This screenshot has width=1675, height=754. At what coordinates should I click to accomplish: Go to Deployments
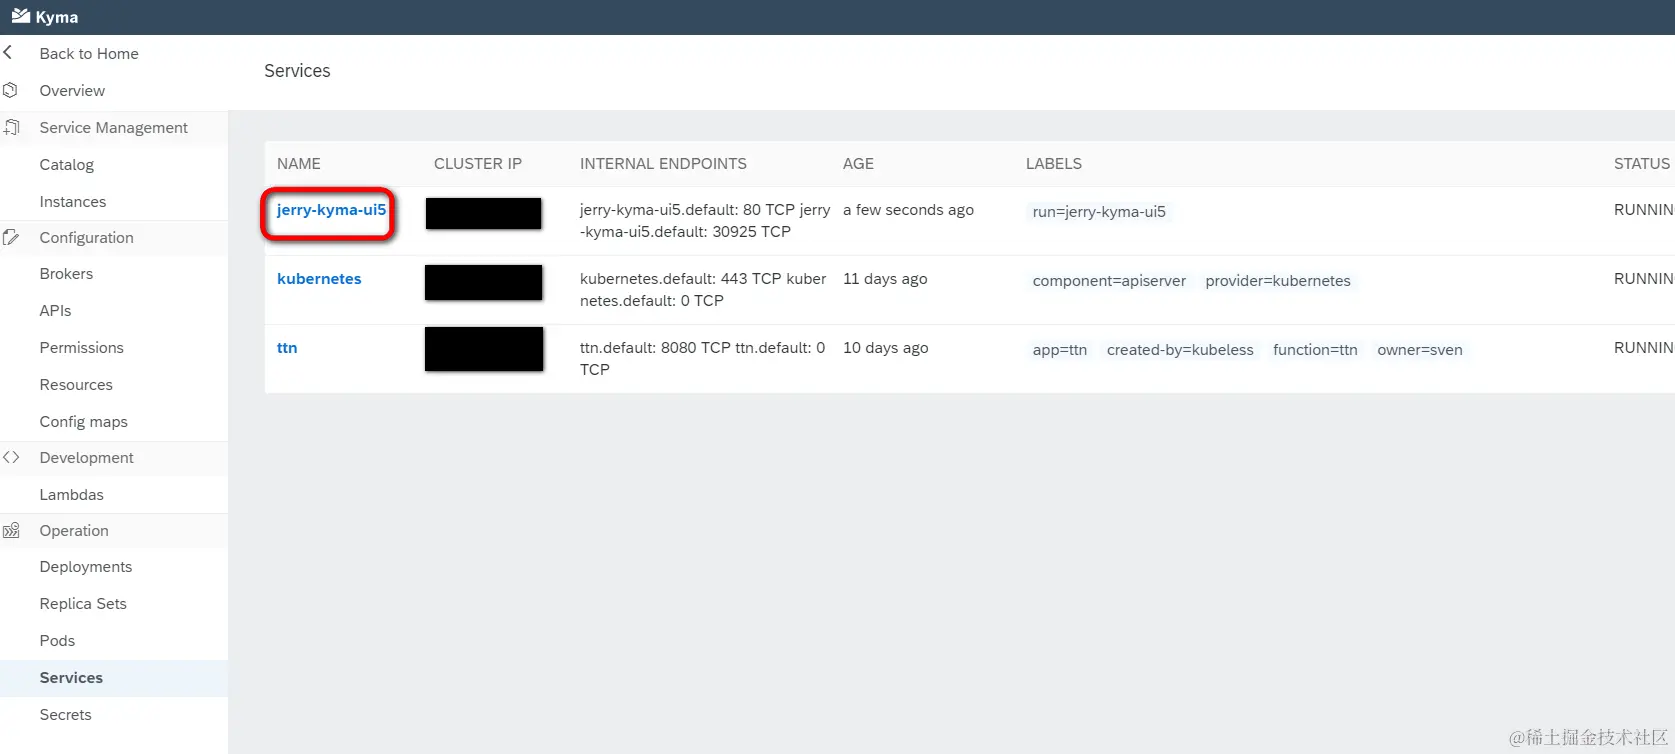86,567
